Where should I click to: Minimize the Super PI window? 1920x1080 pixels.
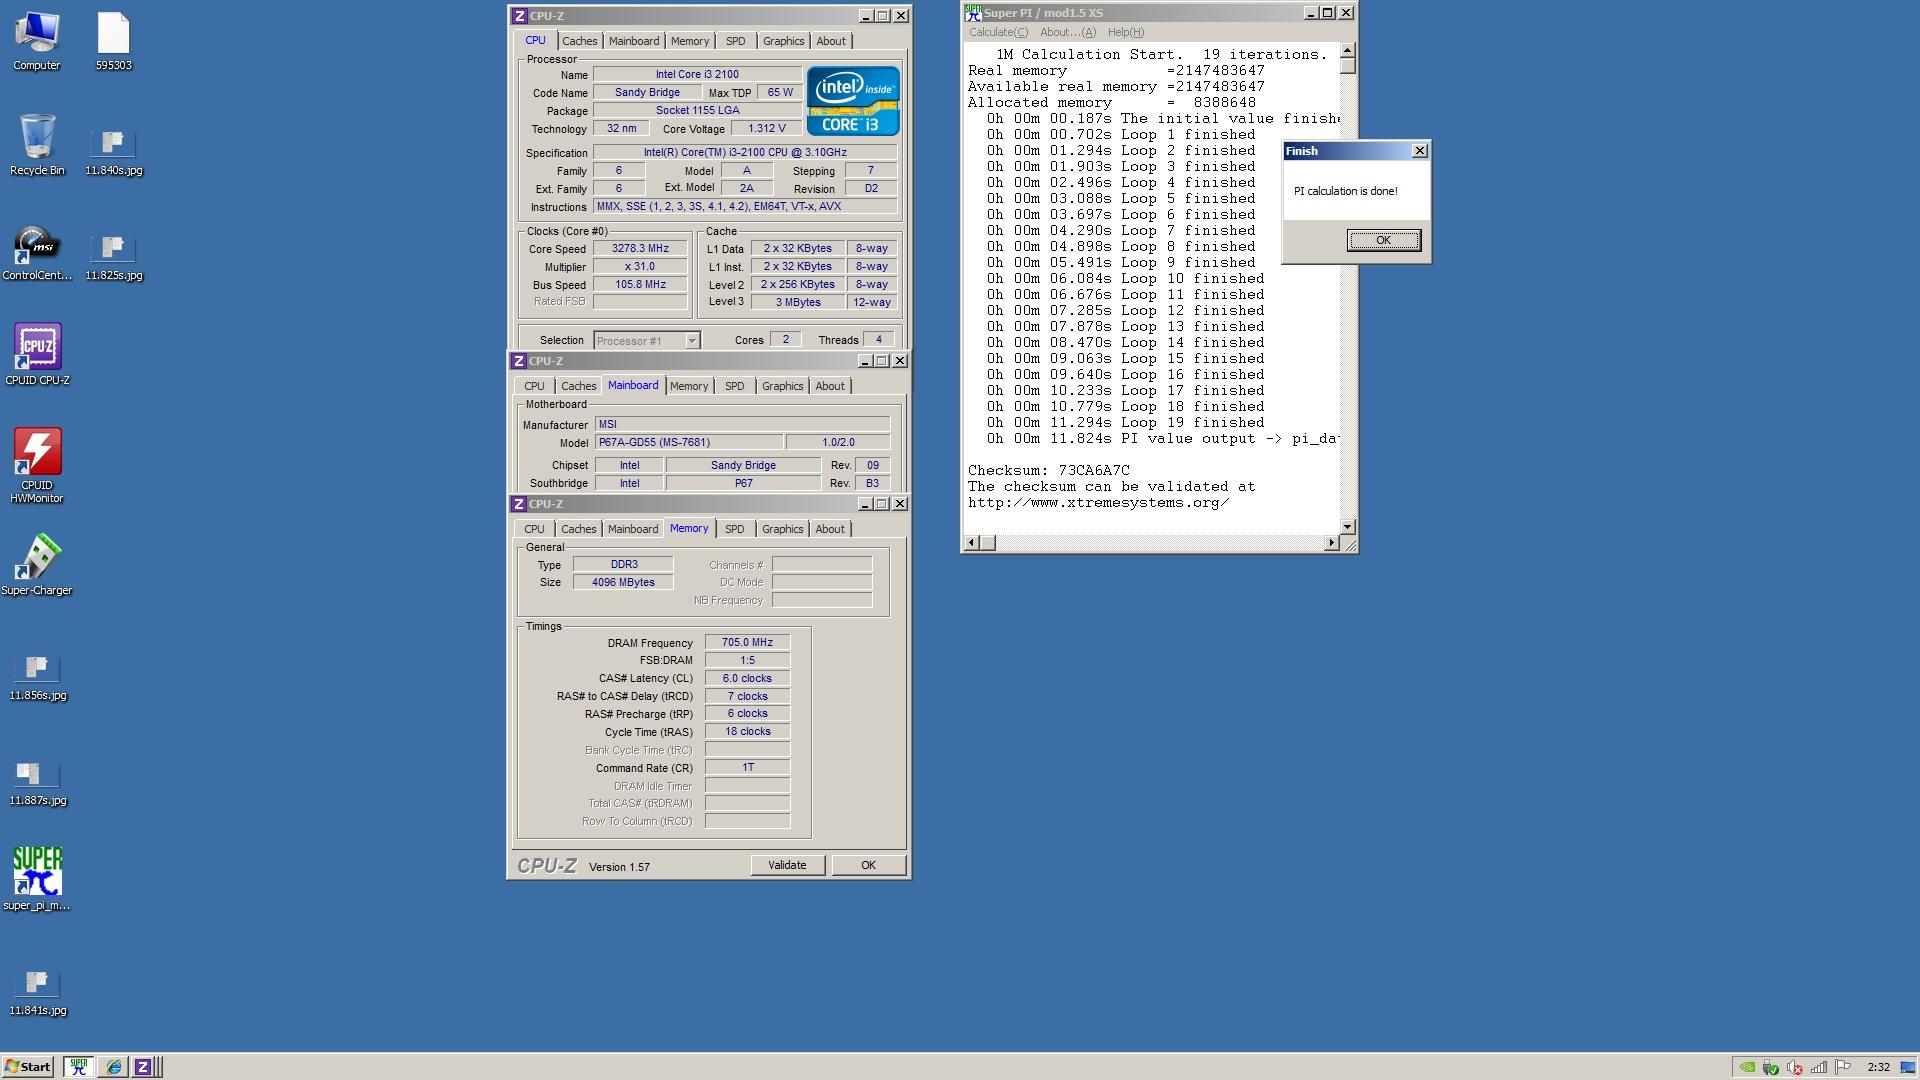coord(1311,13)
